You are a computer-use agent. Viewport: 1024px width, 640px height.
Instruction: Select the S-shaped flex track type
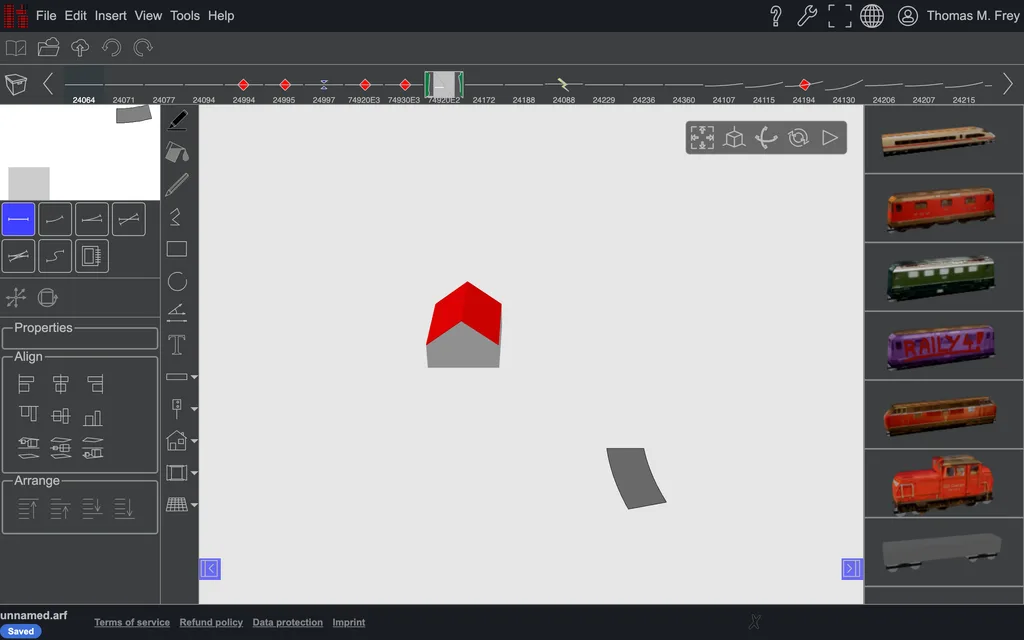tap(55, 255)
